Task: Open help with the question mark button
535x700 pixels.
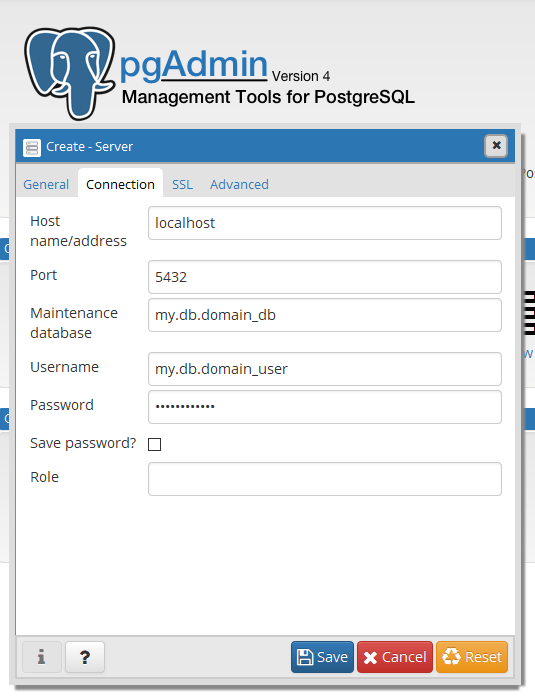Action: click(85, 657)
